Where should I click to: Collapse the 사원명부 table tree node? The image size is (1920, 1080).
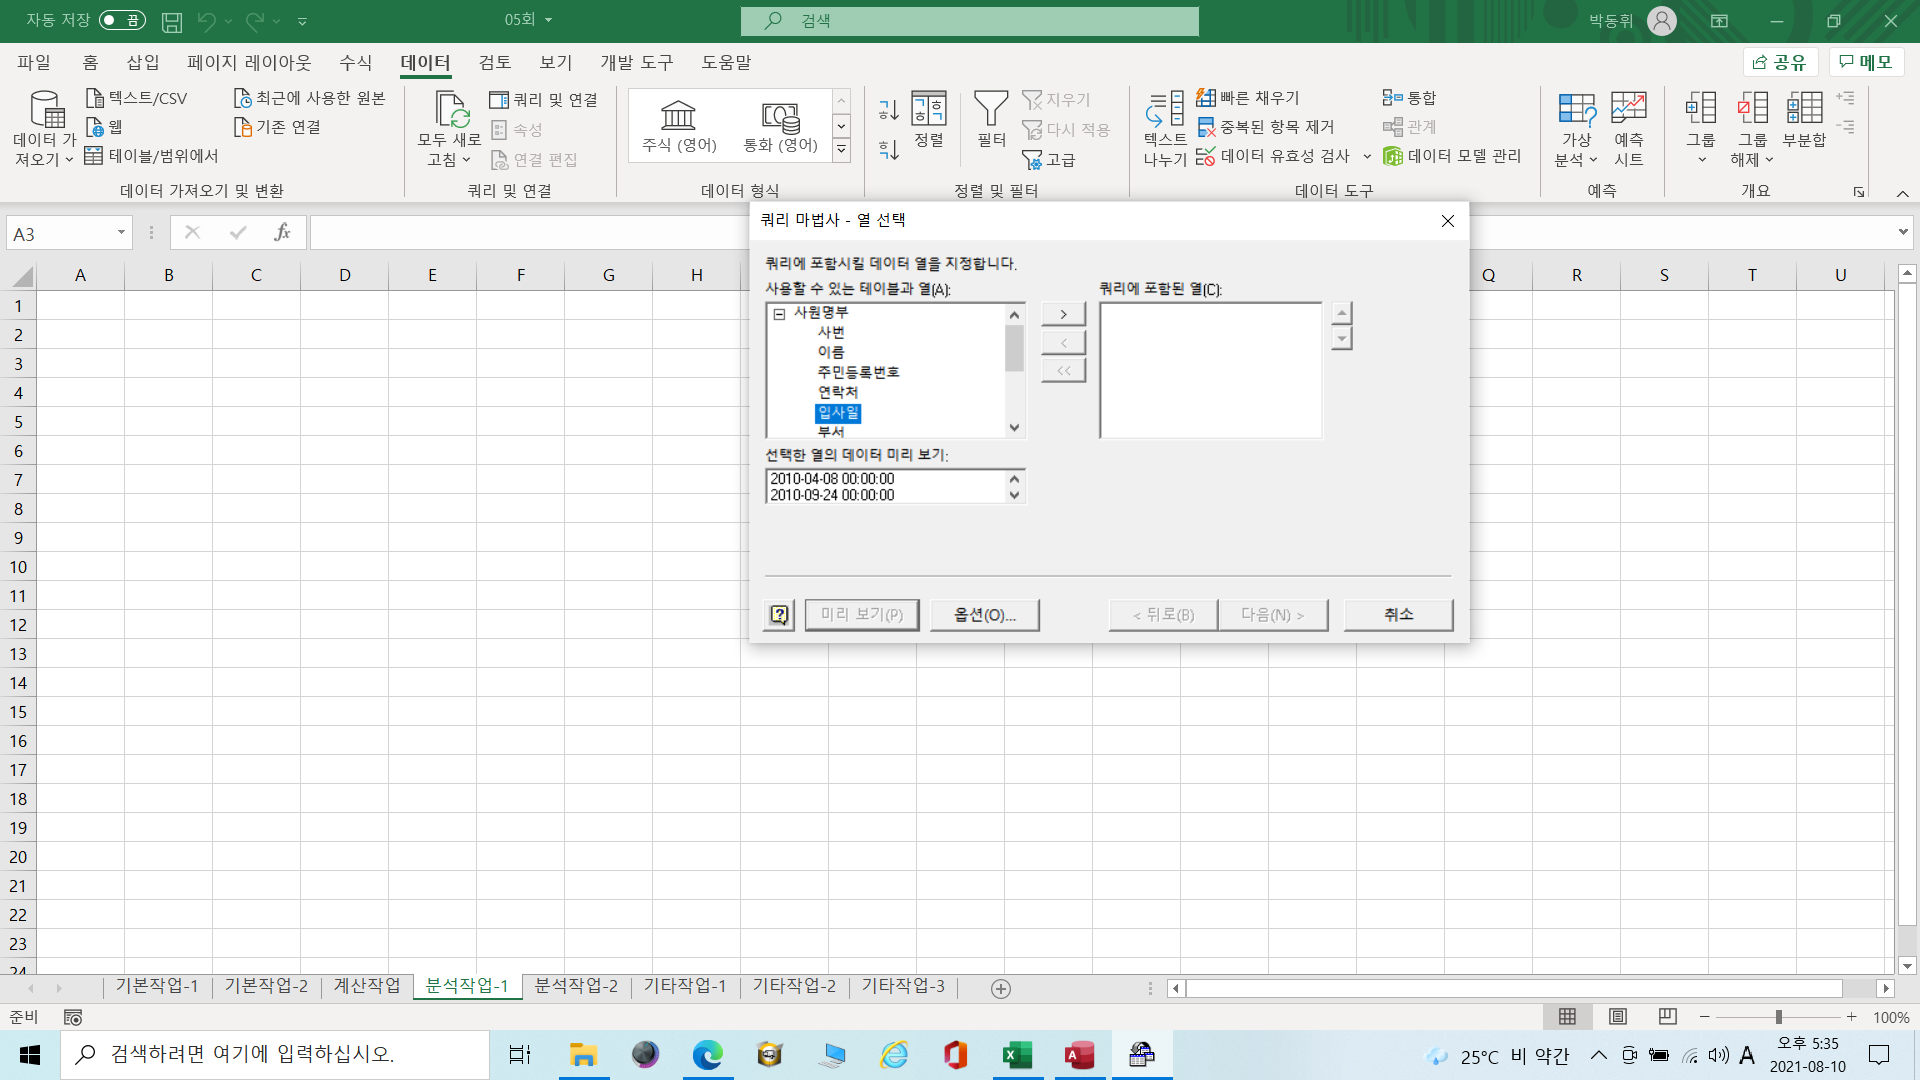(x=779, y=313)
